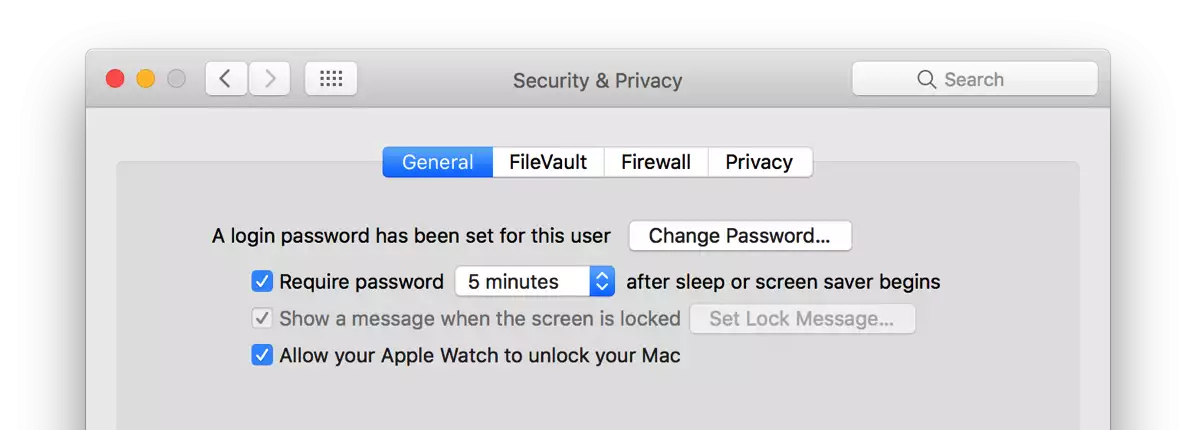
Task: Click the gray zoom window button
Action: 176,79
